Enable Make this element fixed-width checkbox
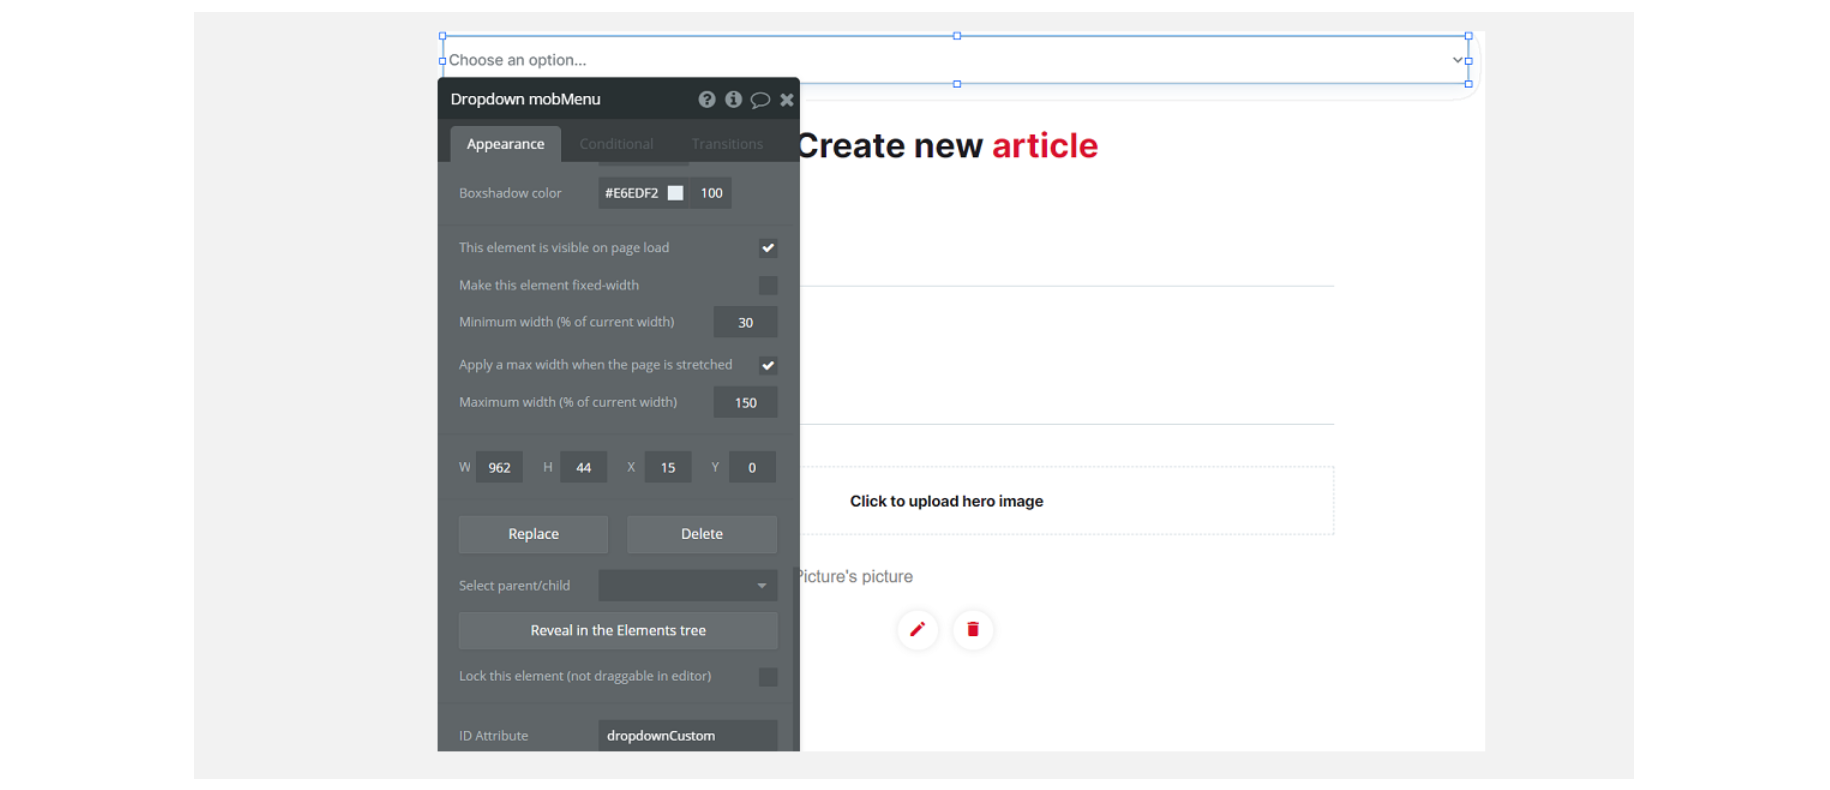The image size is (1830, 790). [768, 285]
